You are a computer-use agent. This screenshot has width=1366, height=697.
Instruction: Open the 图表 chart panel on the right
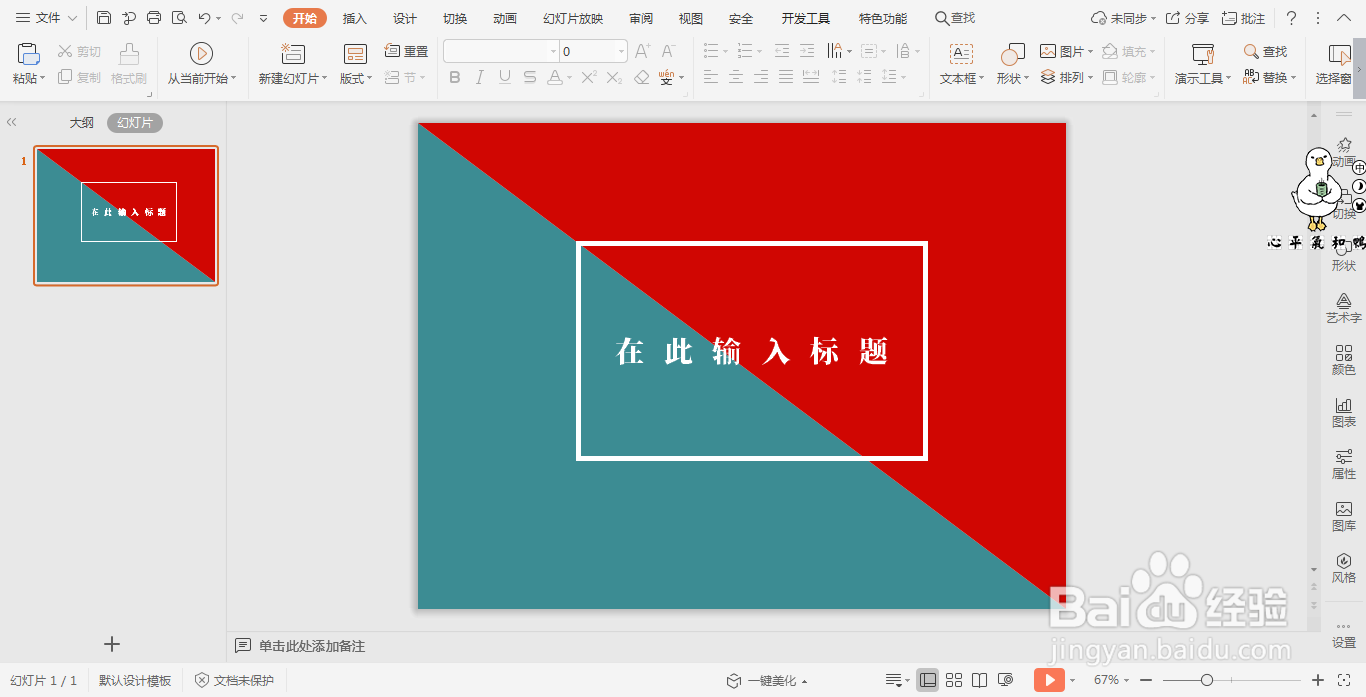click(x=1343, y=412)
